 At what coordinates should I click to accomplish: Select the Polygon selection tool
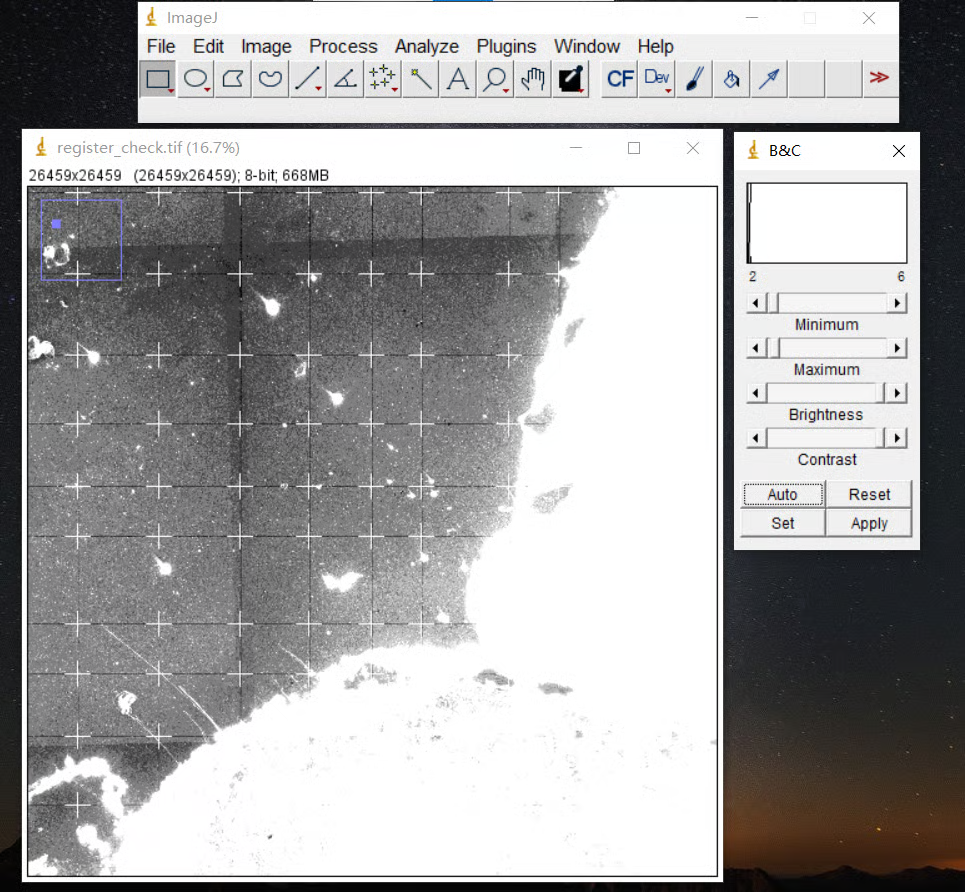pyautogui.click(x=233, y=79)
